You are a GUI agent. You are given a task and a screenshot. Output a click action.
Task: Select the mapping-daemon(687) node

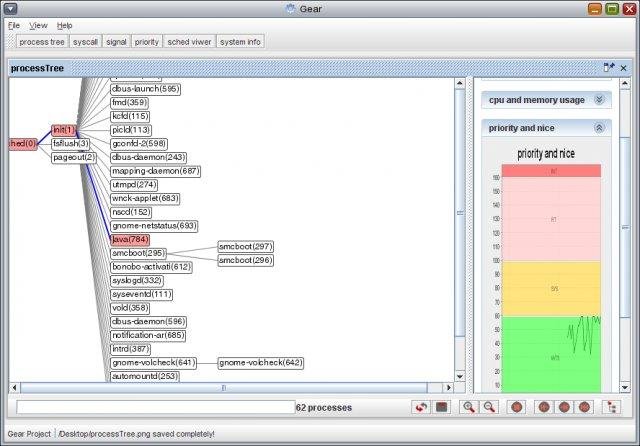[156, 171]
